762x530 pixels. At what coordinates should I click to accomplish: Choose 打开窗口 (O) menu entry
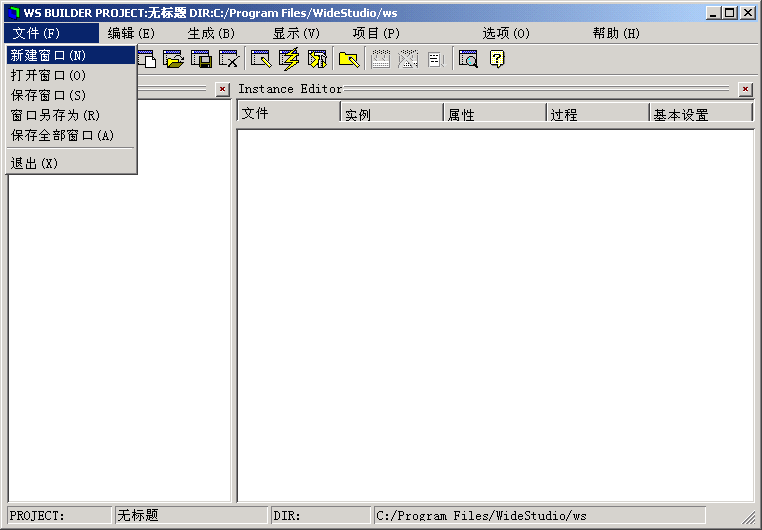(71, 75)
